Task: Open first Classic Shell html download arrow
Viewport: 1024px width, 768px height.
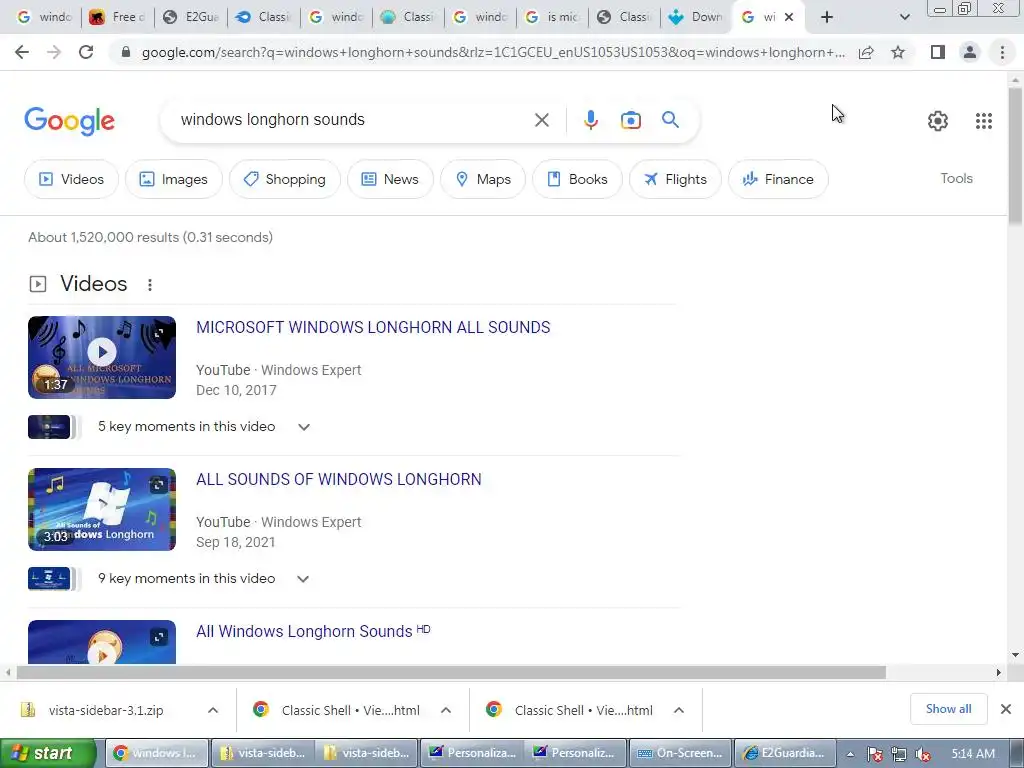Action: point(446,710)
